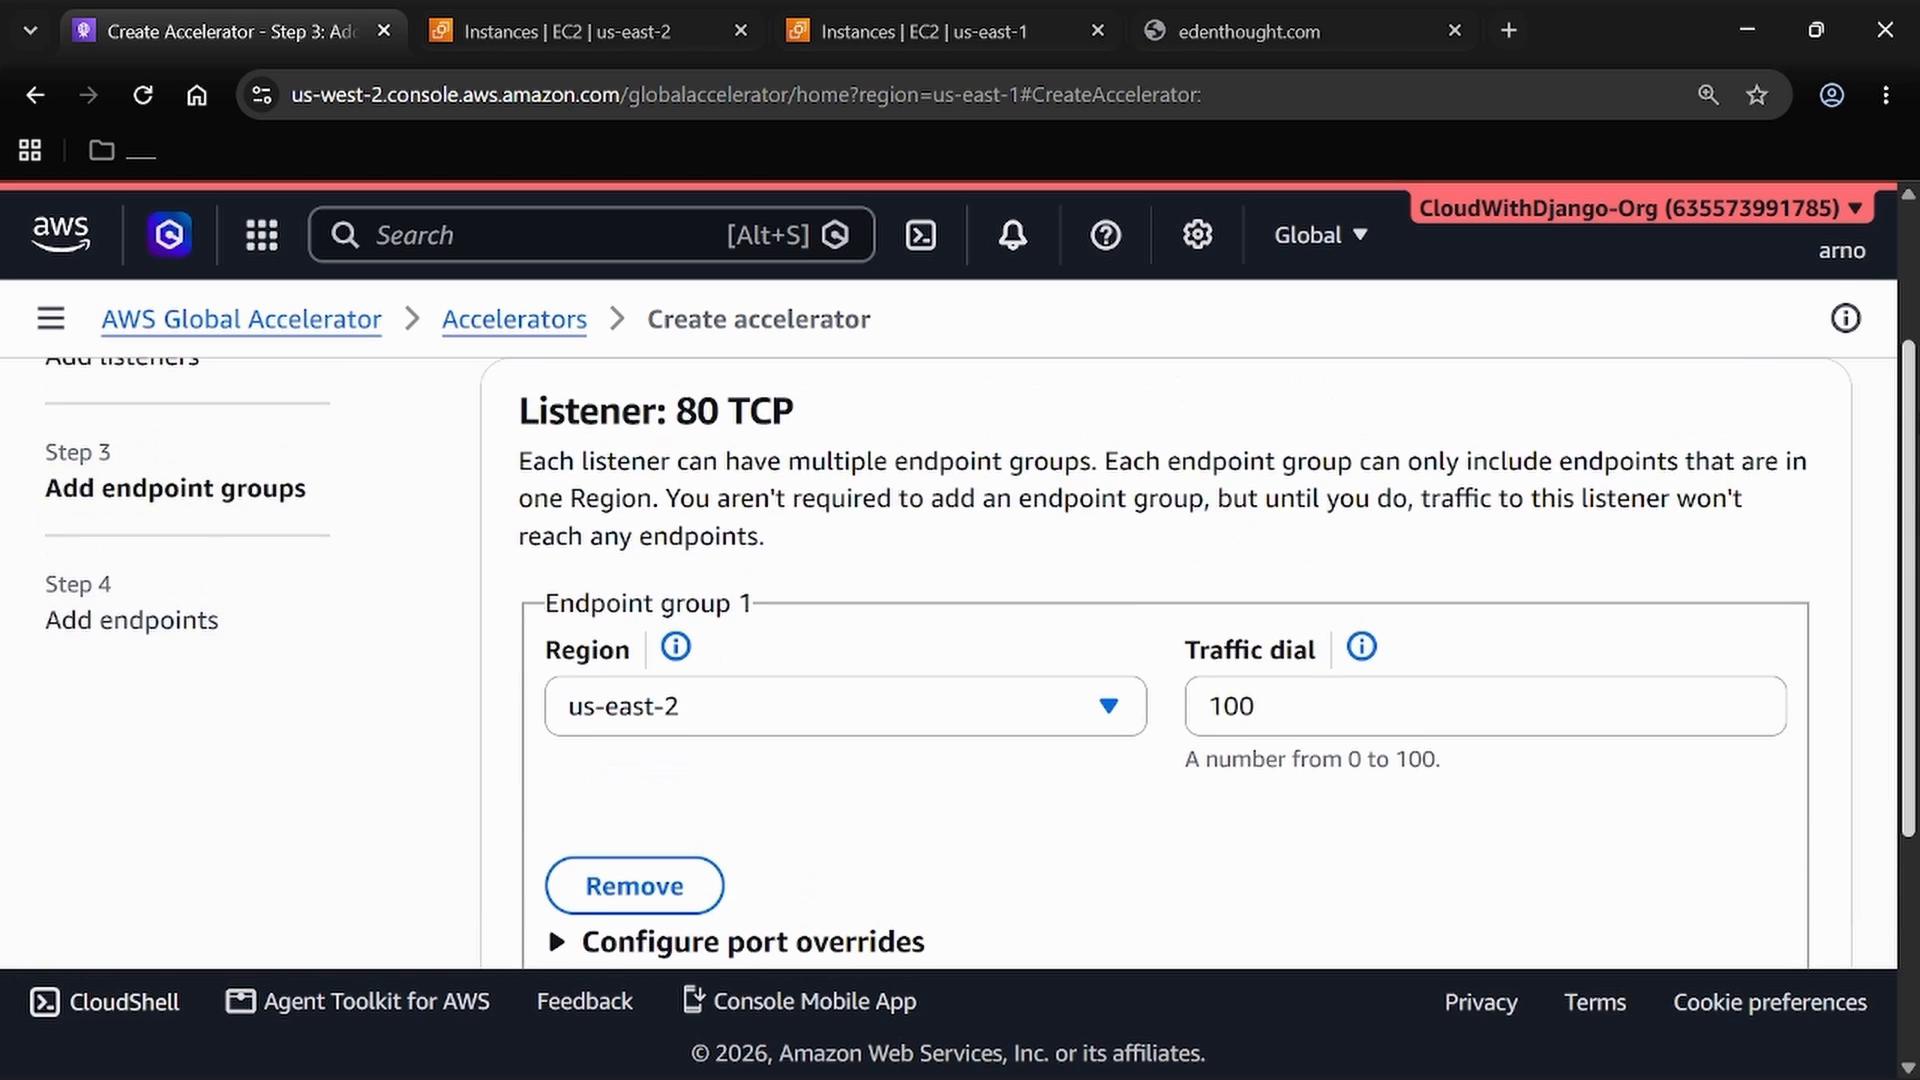Switch to edenthought.com tab

pyautogui.click(x=1304, y=31)
